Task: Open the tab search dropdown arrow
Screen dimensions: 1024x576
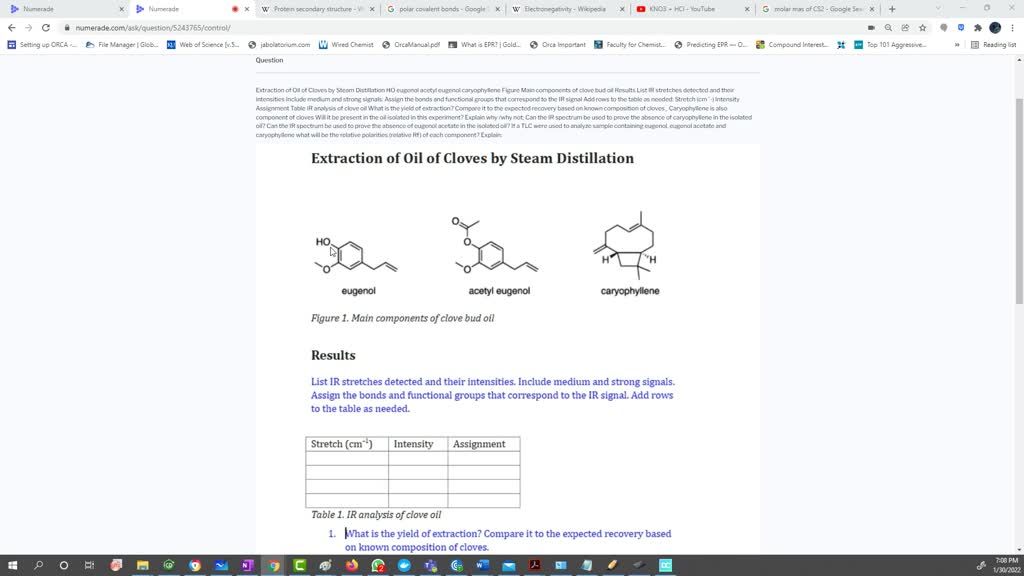Action: (x=938, y=8)
